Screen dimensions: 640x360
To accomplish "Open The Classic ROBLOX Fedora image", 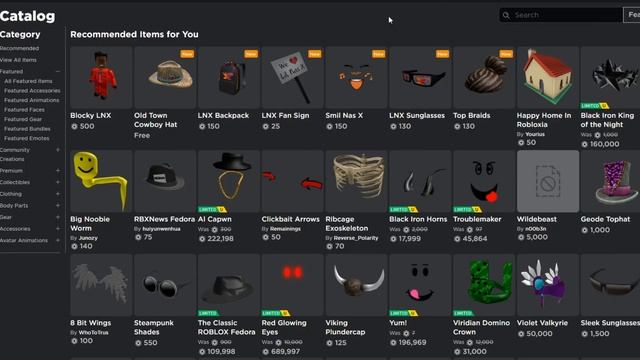I will coord(229,285).
